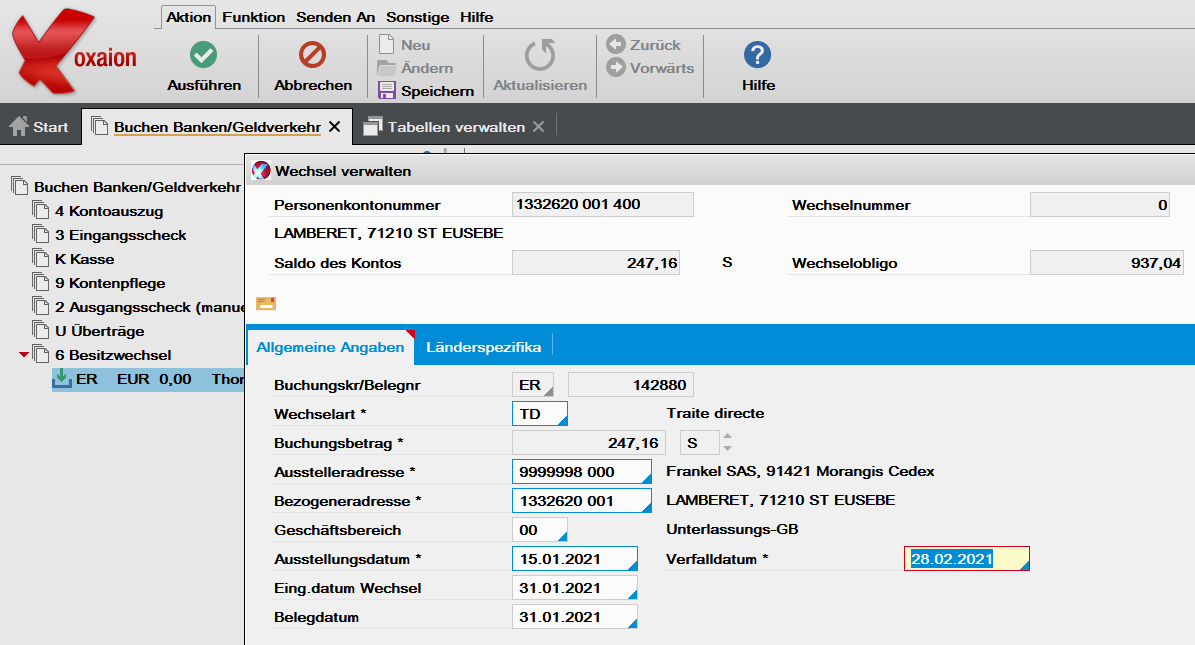The width and height of the screenshot is (1195, 645).
Task: Select the Buchen Banken/Geldverkehr tab
Action: pyautogui.click(x=217, y=127)
